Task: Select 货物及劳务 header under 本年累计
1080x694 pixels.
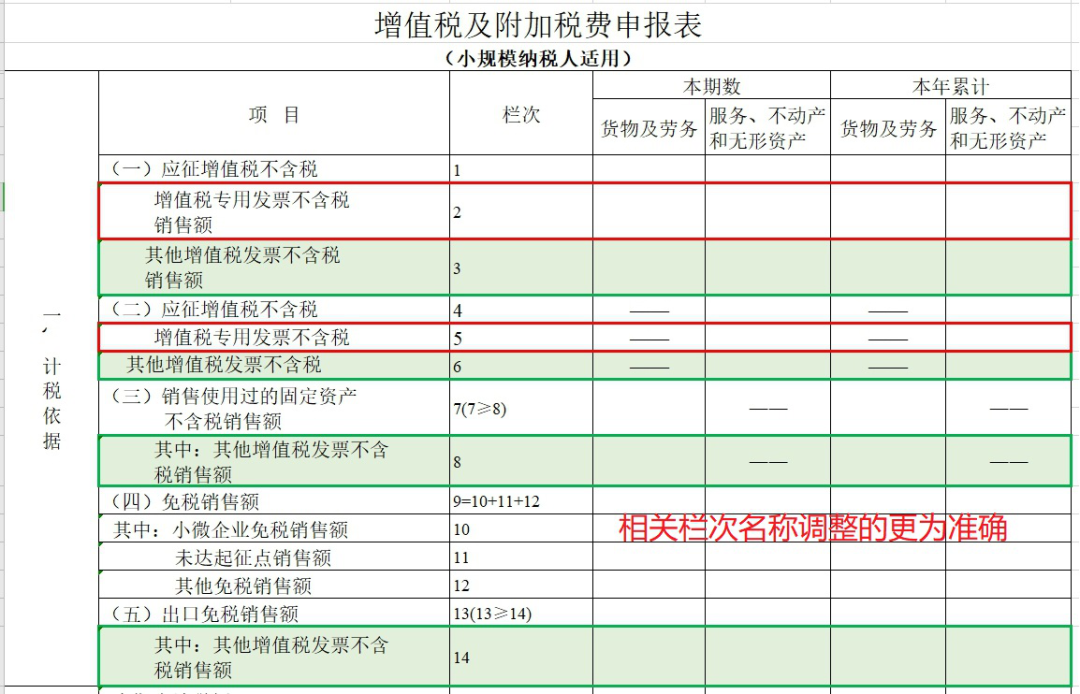Action: [x=889, y=127]
